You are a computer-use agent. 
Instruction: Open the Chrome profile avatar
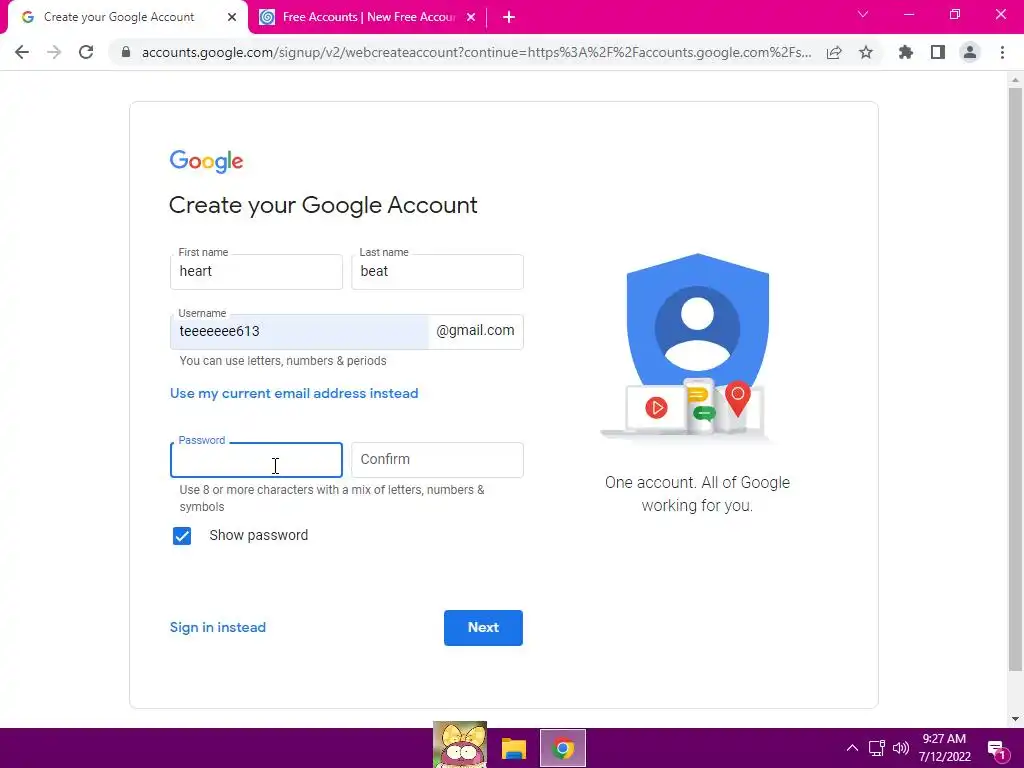point(970,52)
